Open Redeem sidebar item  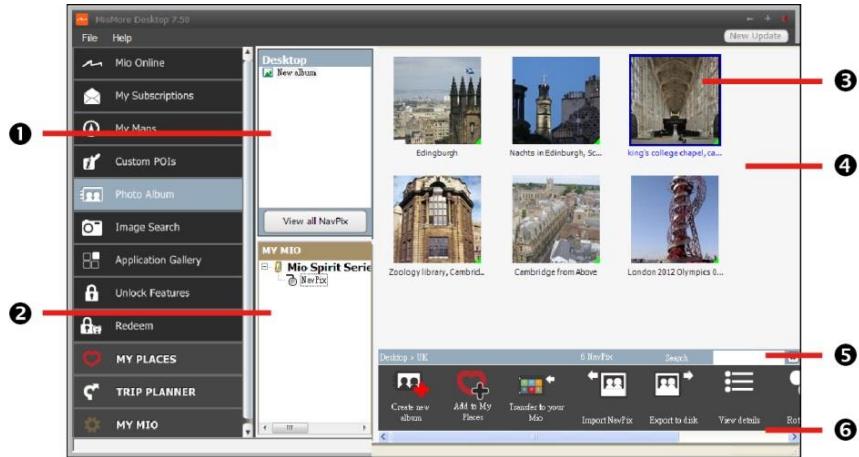point(158,326)
